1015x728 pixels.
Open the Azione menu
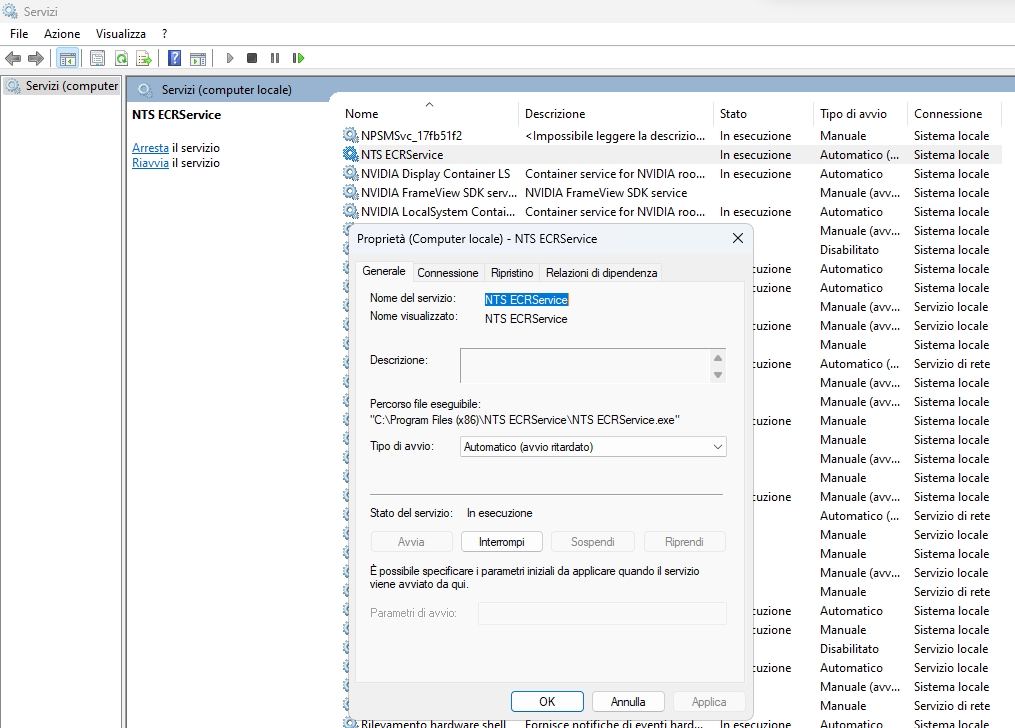(x=62, y=34)
